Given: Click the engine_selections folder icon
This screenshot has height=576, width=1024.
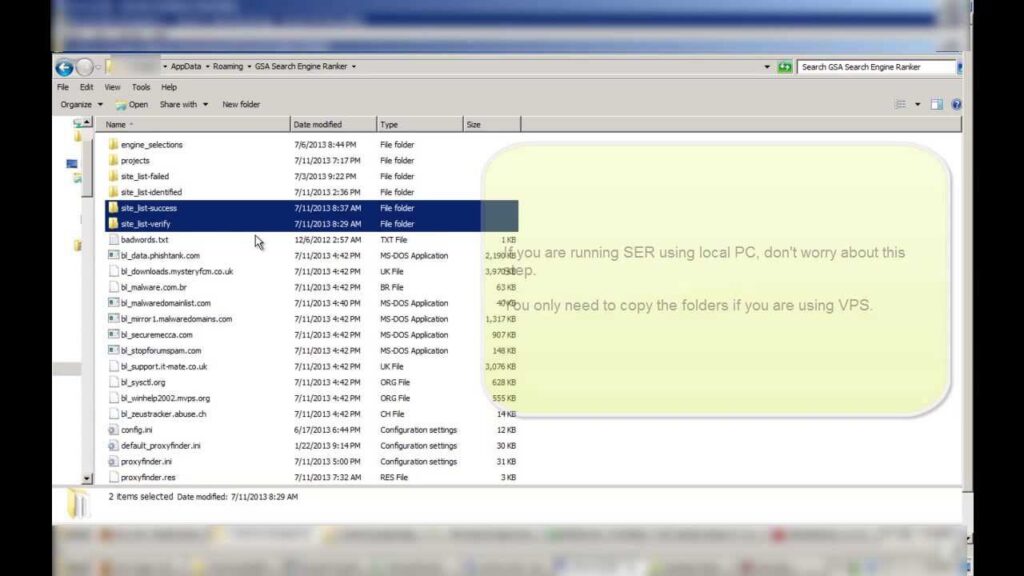Looking at the screenshot, I should click(x=113, y=144).
